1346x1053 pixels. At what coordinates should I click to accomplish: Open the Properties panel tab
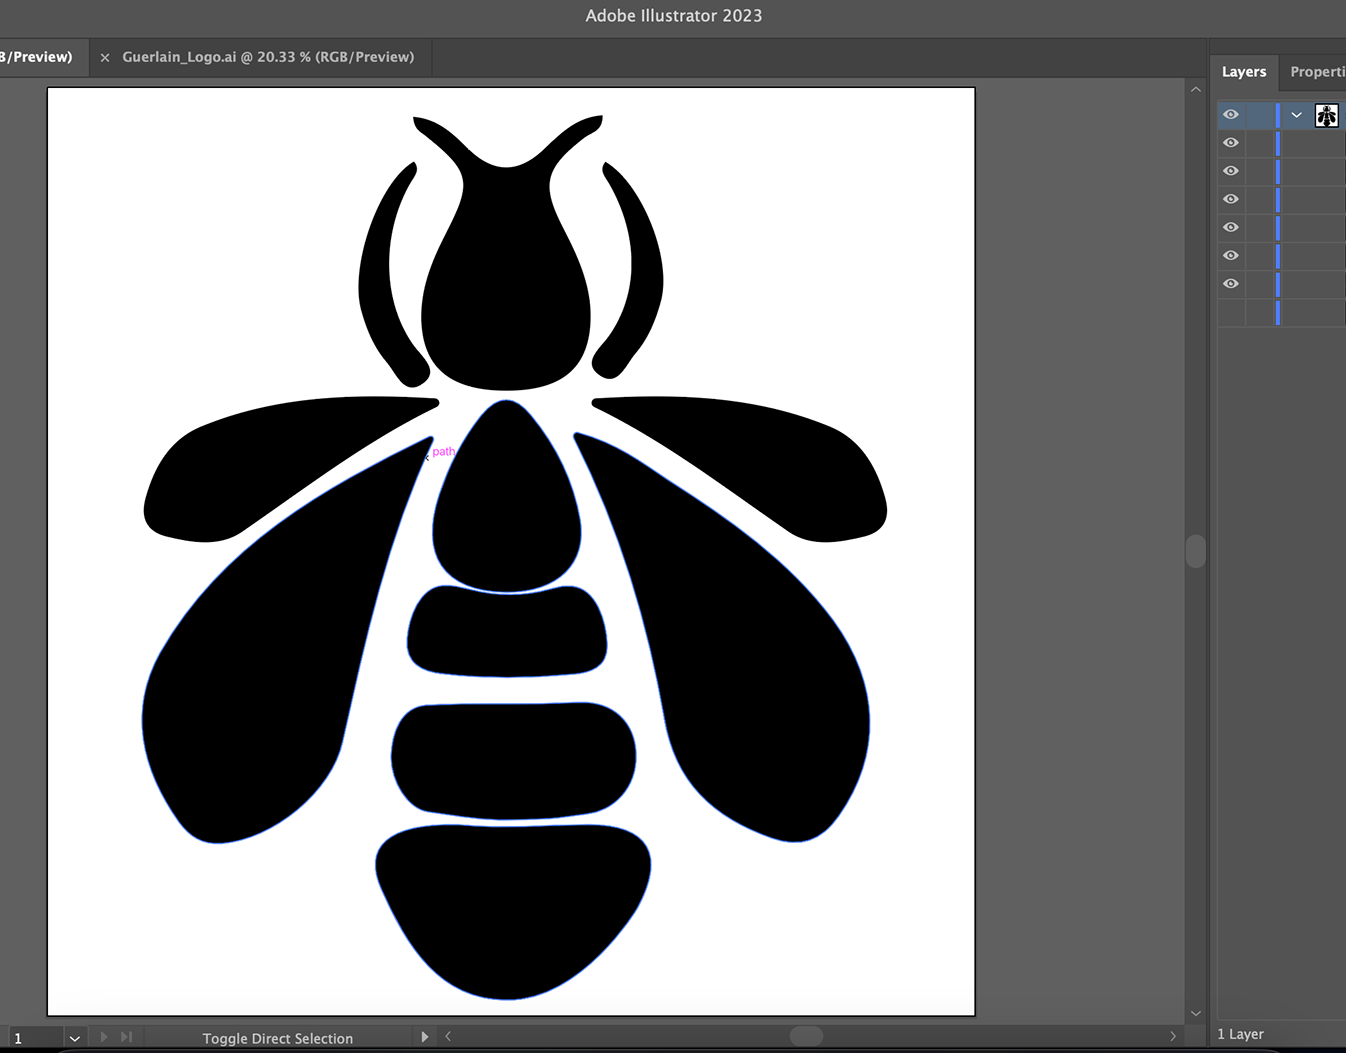coord(1317,72)
